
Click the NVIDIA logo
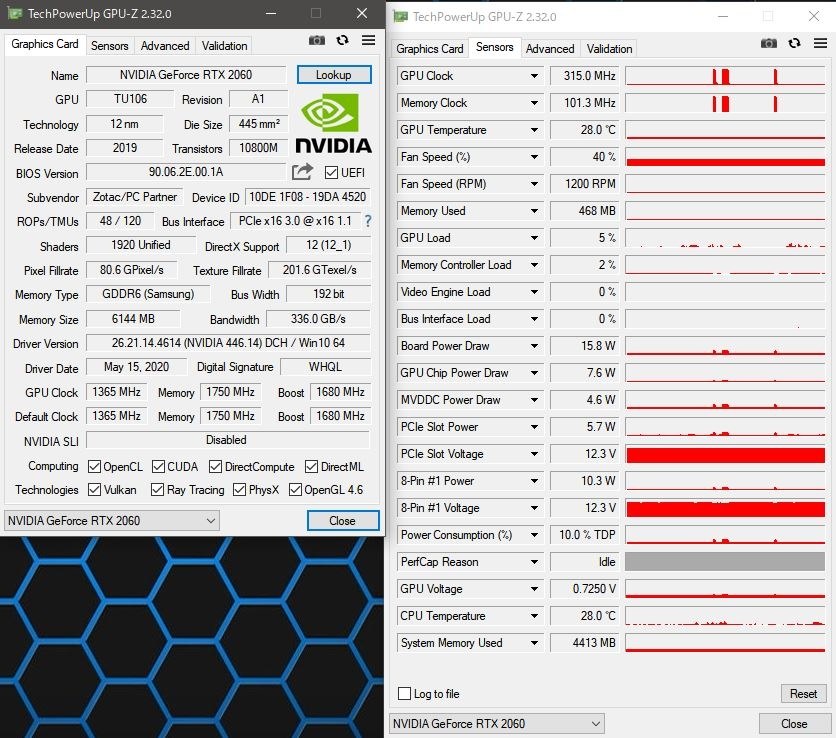pyautogui.click(x=333, y=123)
